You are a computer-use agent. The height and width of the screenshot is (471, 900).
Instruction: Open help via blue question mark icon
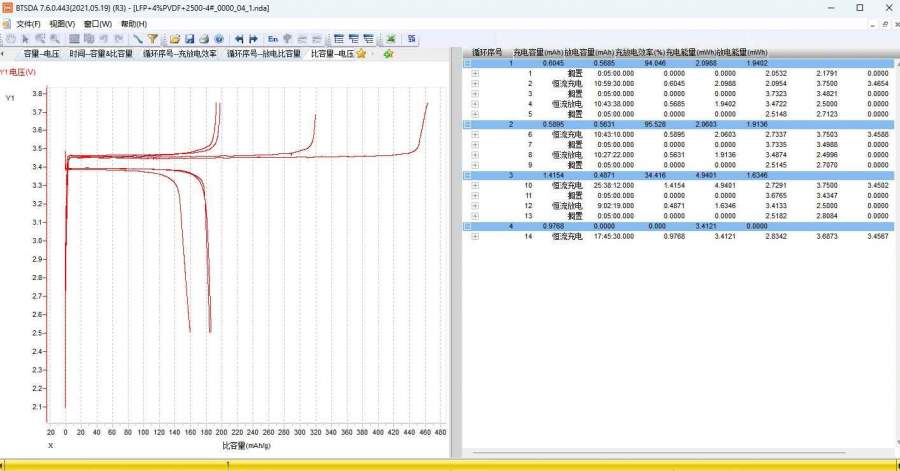[x=218, y=39]
